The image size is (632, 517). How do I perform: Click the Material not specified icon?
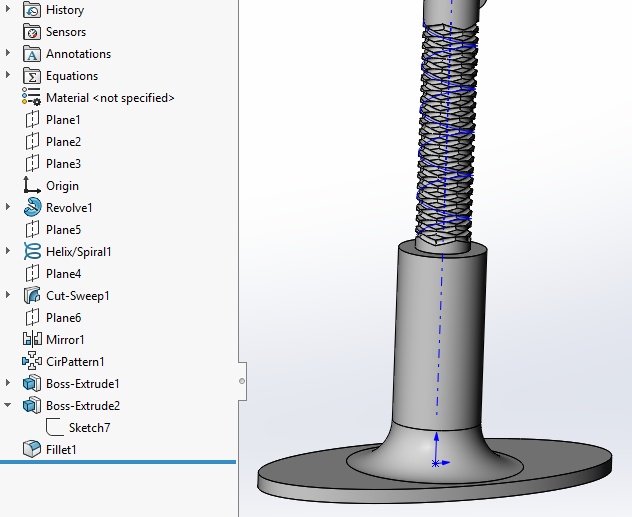coord(31,98)
